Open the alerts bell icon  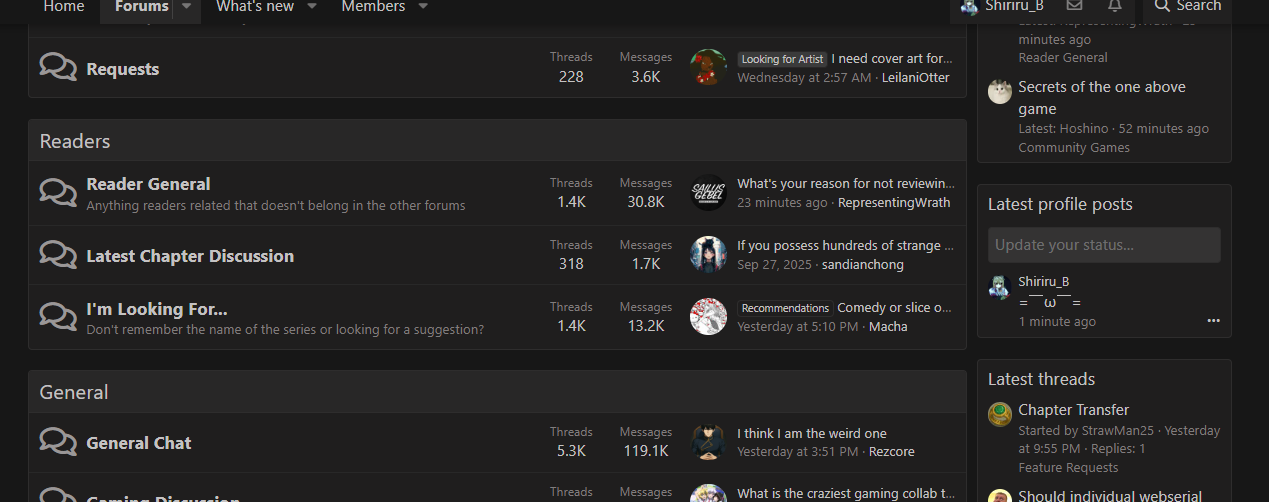pyautogui.click(x=1115, y=6)
